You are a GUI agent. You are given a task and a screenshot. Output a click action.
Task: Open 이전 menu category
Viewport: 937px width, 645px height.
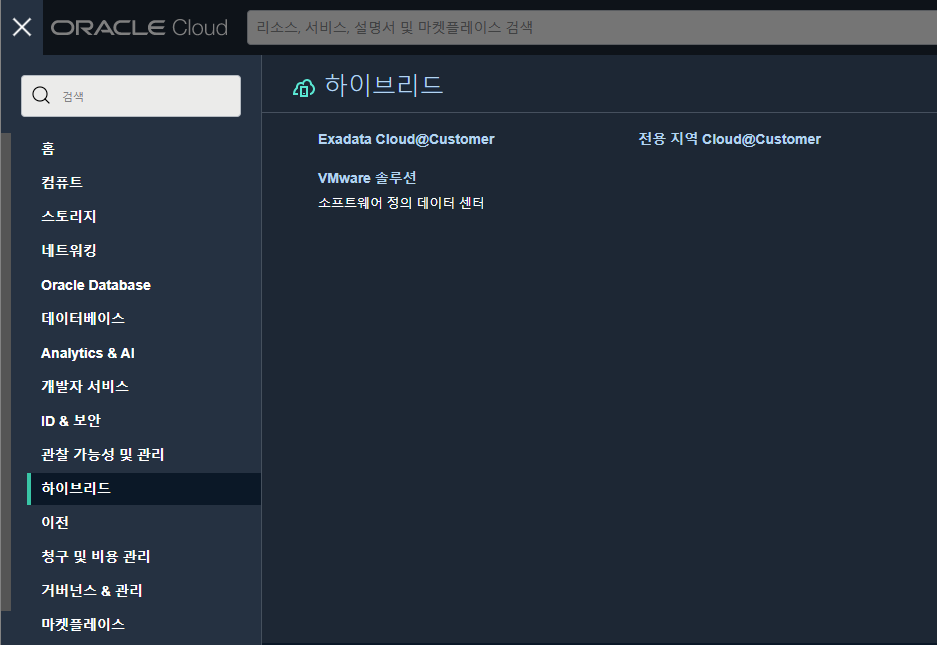click(55, 523)
